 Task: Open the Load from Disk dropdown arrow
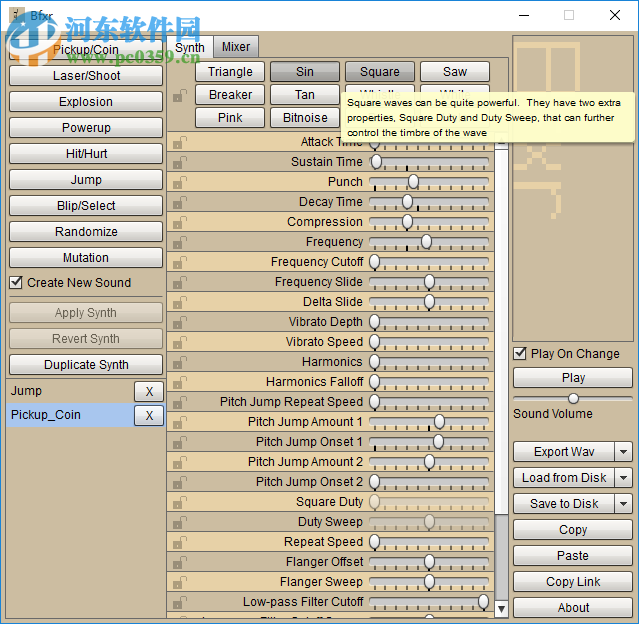(624, 478)
